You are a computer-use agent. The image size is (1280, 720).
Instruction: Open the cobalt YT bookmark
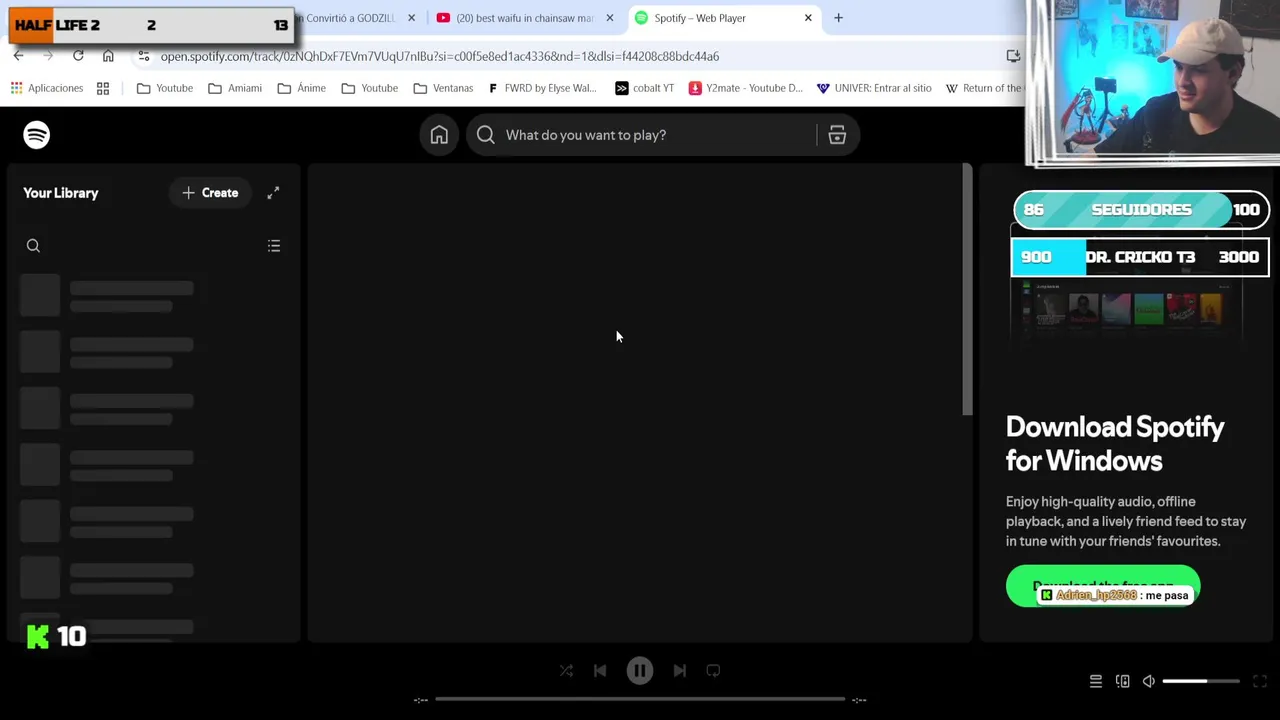pos(644,88)
